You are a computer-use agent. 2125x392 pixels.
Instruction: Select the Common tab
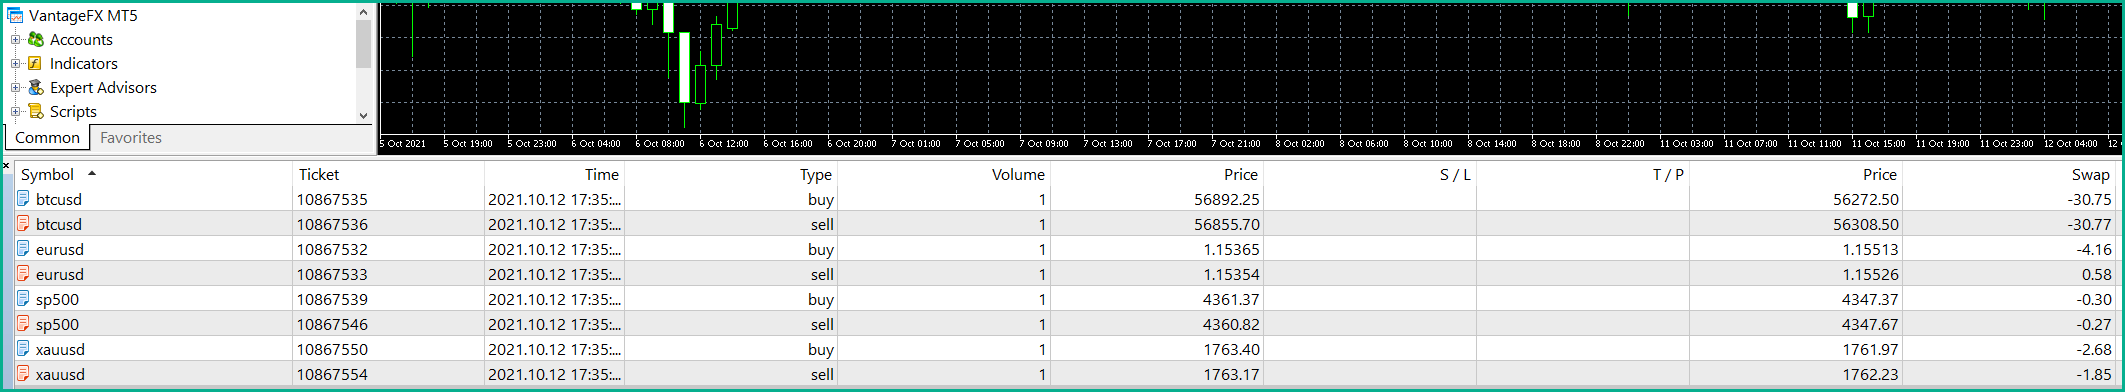point(47,138)
